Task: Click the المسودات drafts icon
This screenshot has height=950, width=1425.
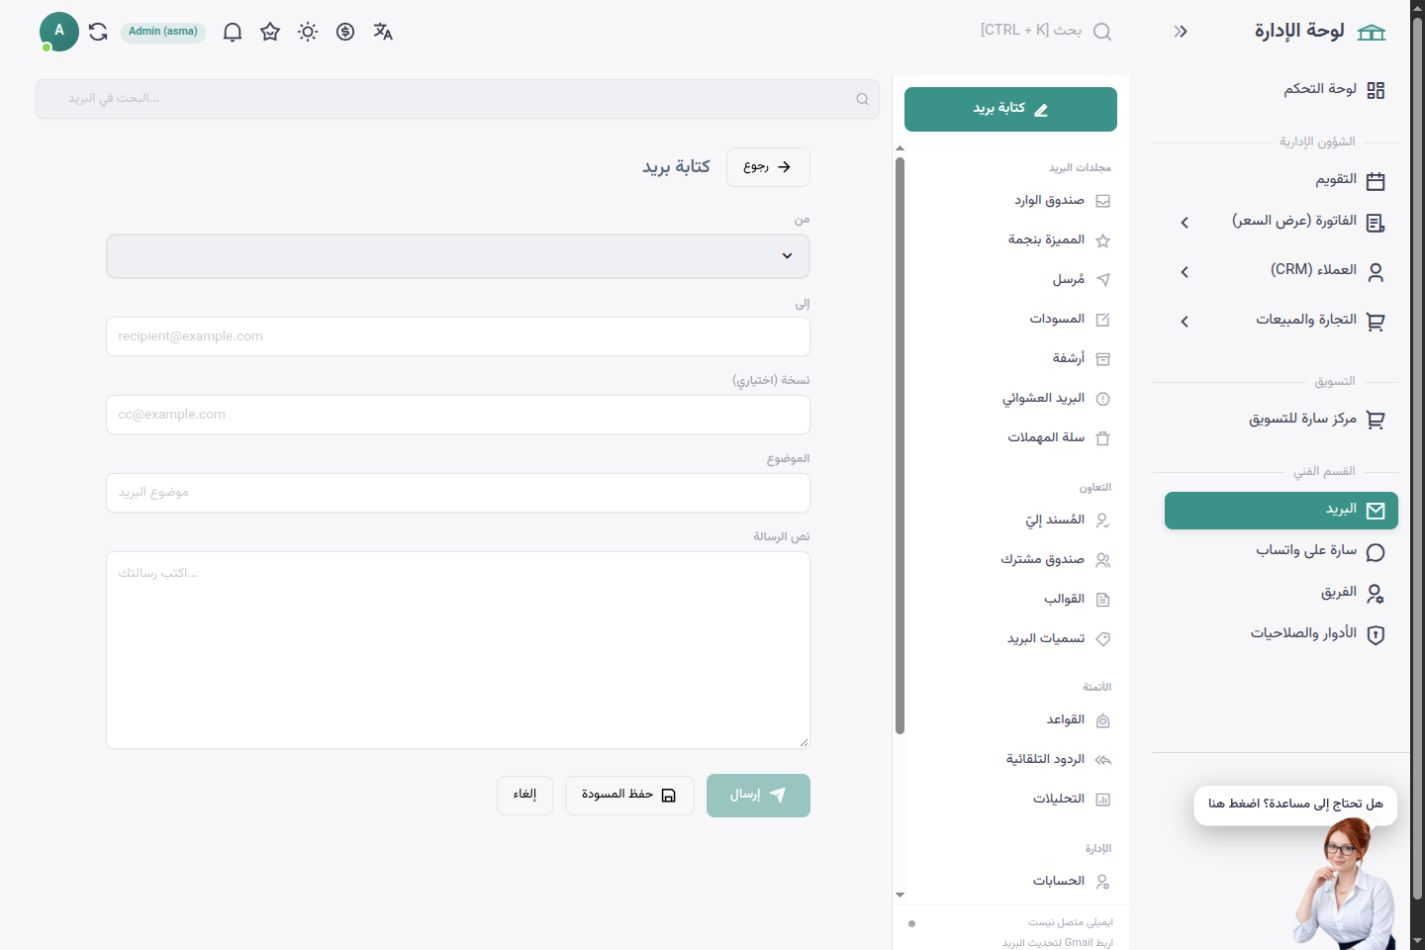Action: (1103, 320)
